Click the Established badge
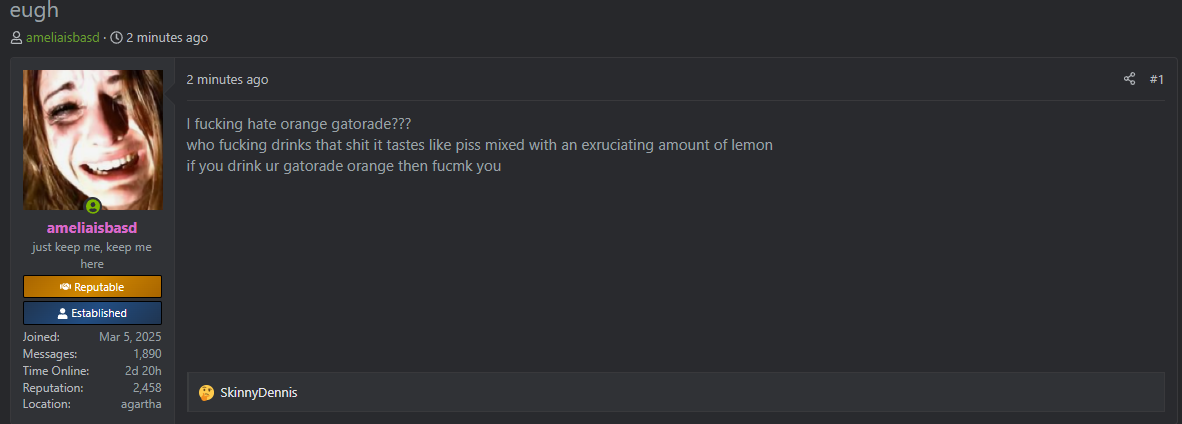This screenshot has width=1182, height=424. click(92, 313)
